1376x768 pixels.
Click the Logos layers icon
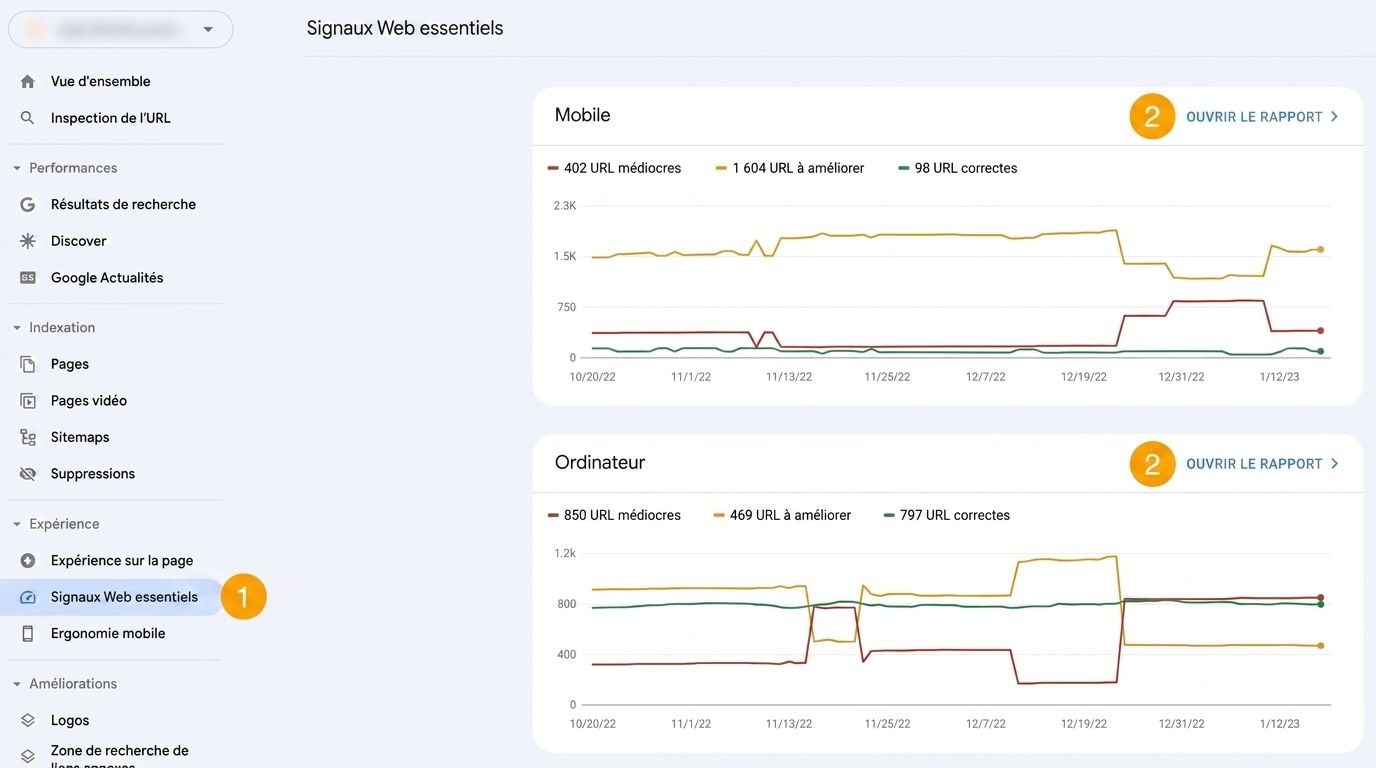pos(28,720)
